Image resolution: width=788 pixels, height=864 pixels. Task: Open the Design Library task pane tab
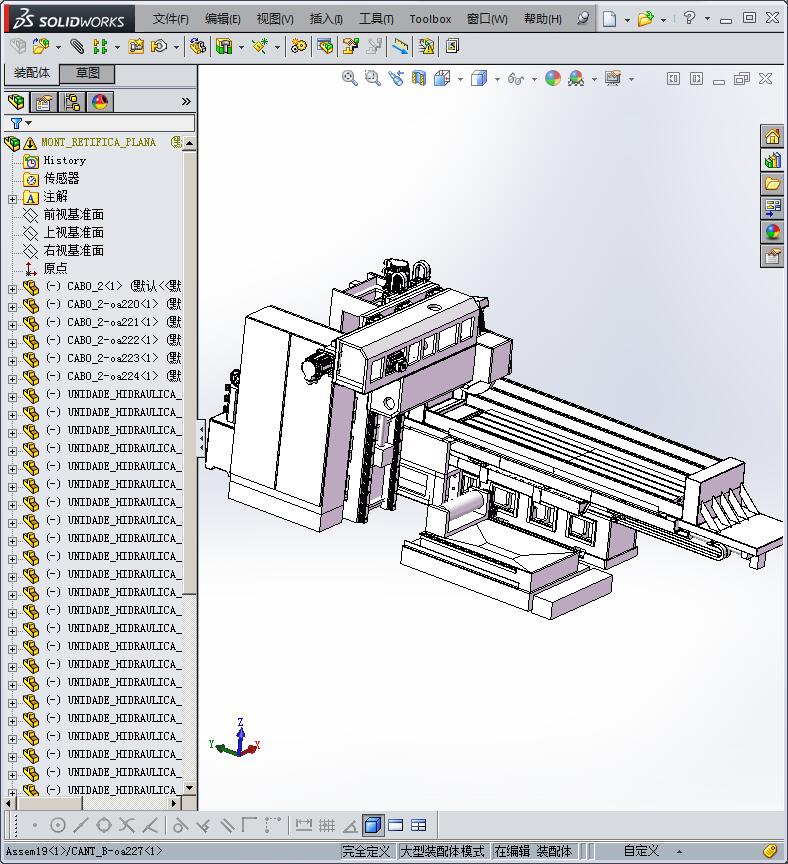(x=772, y=160)
